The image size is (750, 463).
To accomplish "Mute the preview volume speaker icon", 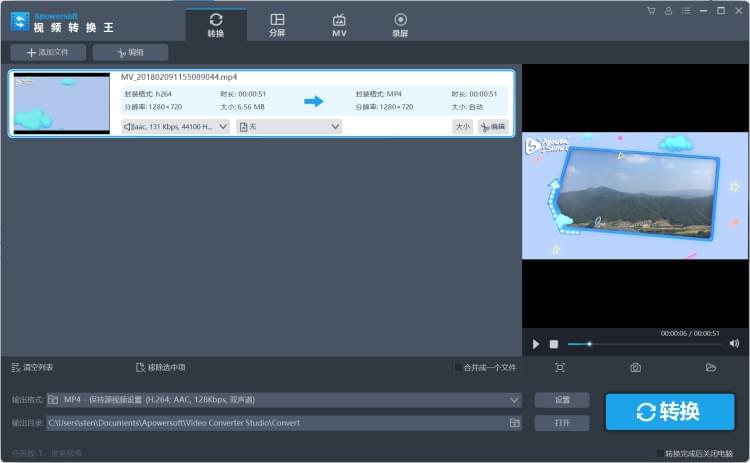I will (734, 343).
